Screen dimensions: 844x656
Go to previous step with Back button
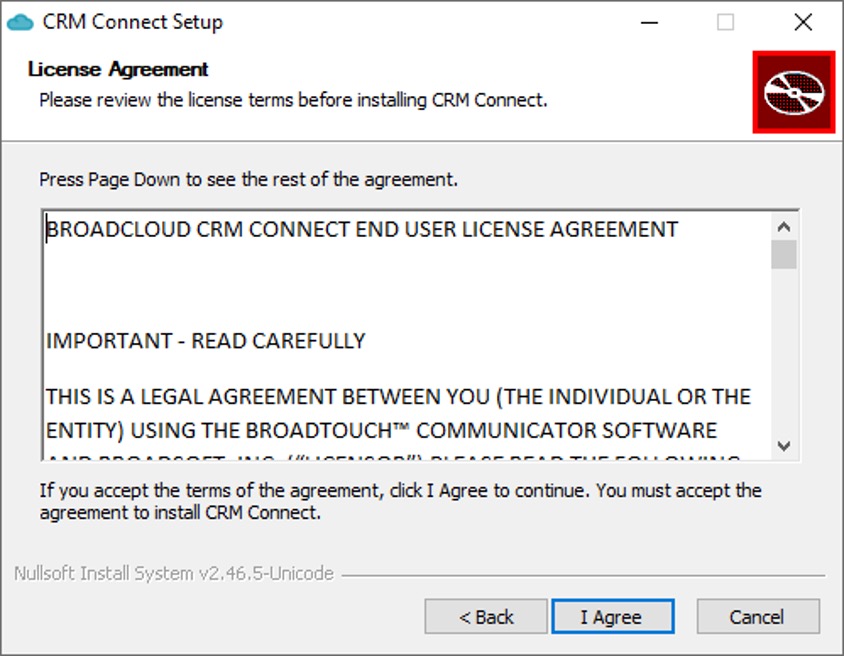486,616
